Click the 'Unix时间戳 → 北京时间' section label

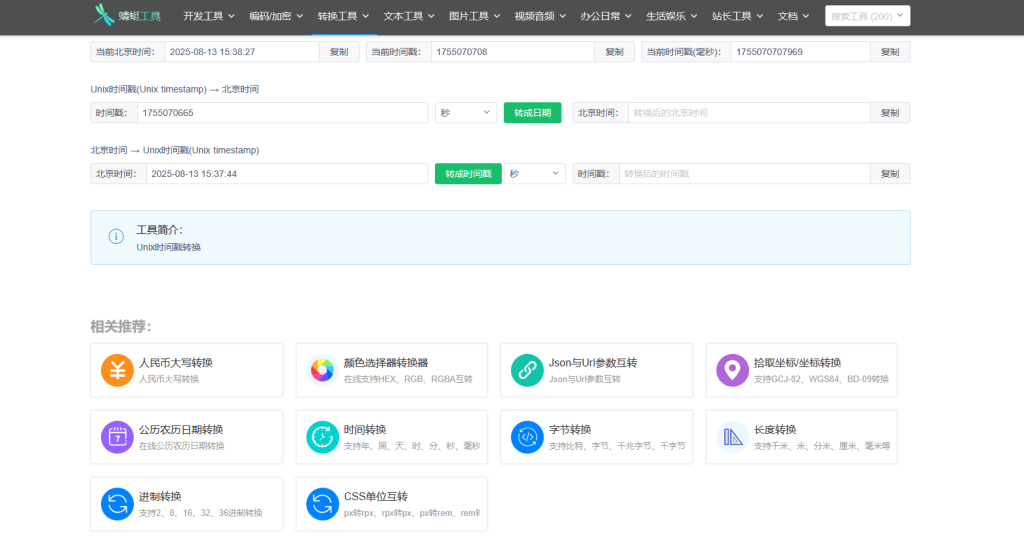[x=174, y=89]
